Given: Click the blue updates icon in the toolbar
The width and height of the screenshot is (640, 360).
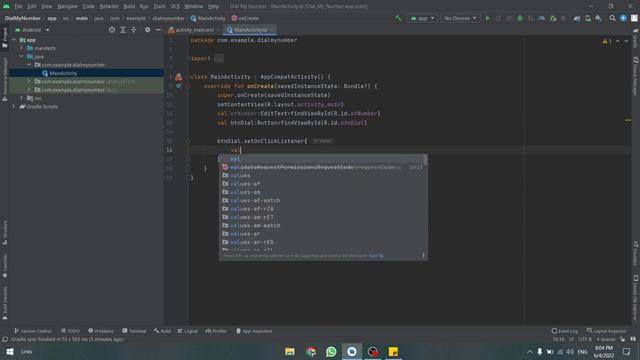Looking at the screenshot, I should (x=623, y=18).
